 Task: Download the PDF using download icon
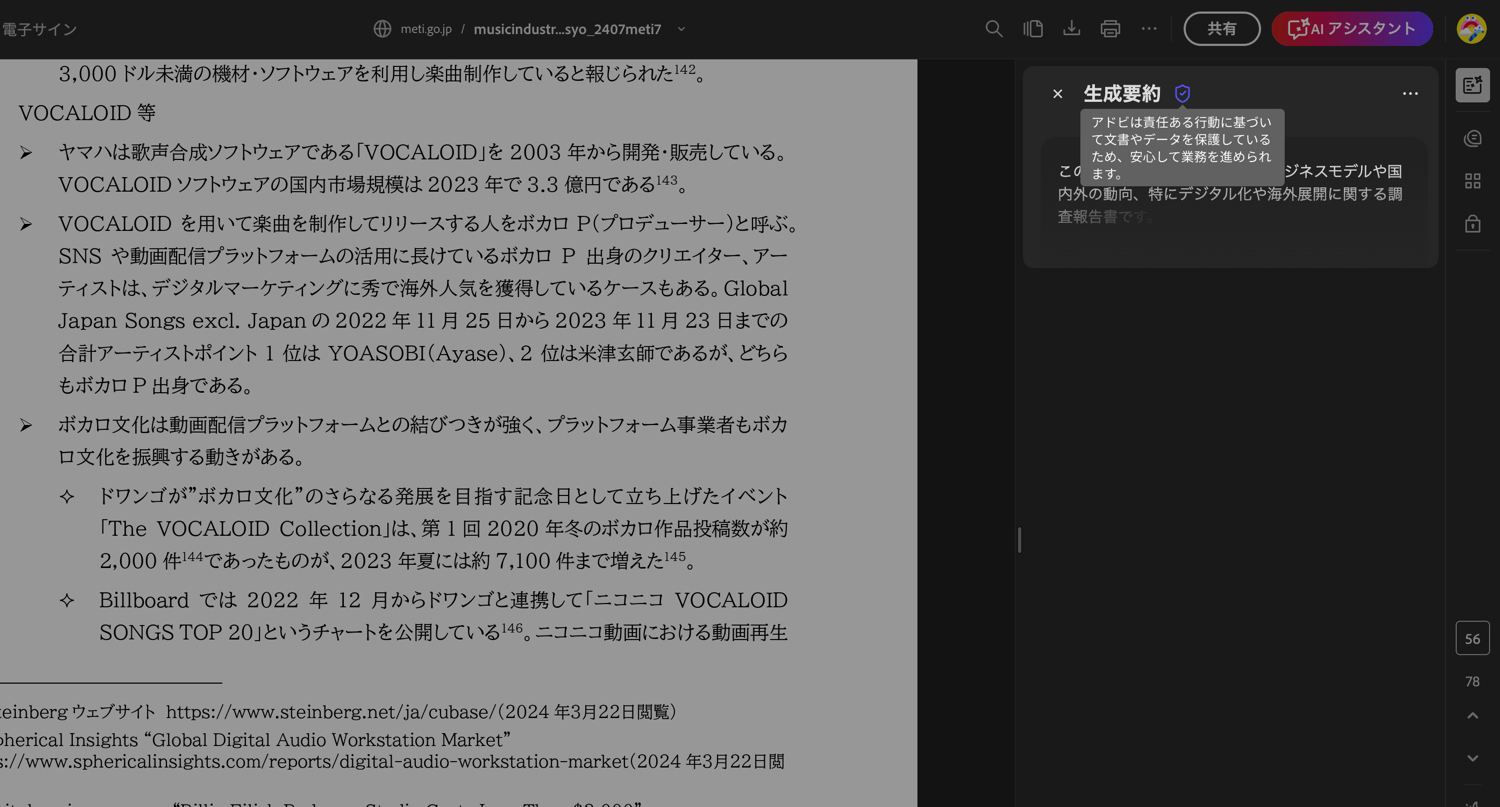coord(1071,29)
